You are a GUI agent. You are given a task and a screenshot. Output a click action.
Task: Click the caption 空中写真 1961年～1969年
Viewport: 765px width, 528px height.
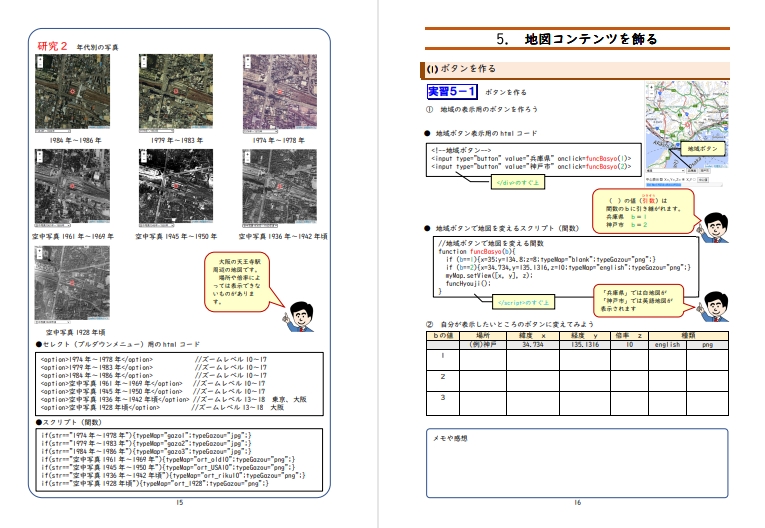[x=73, y=236]
